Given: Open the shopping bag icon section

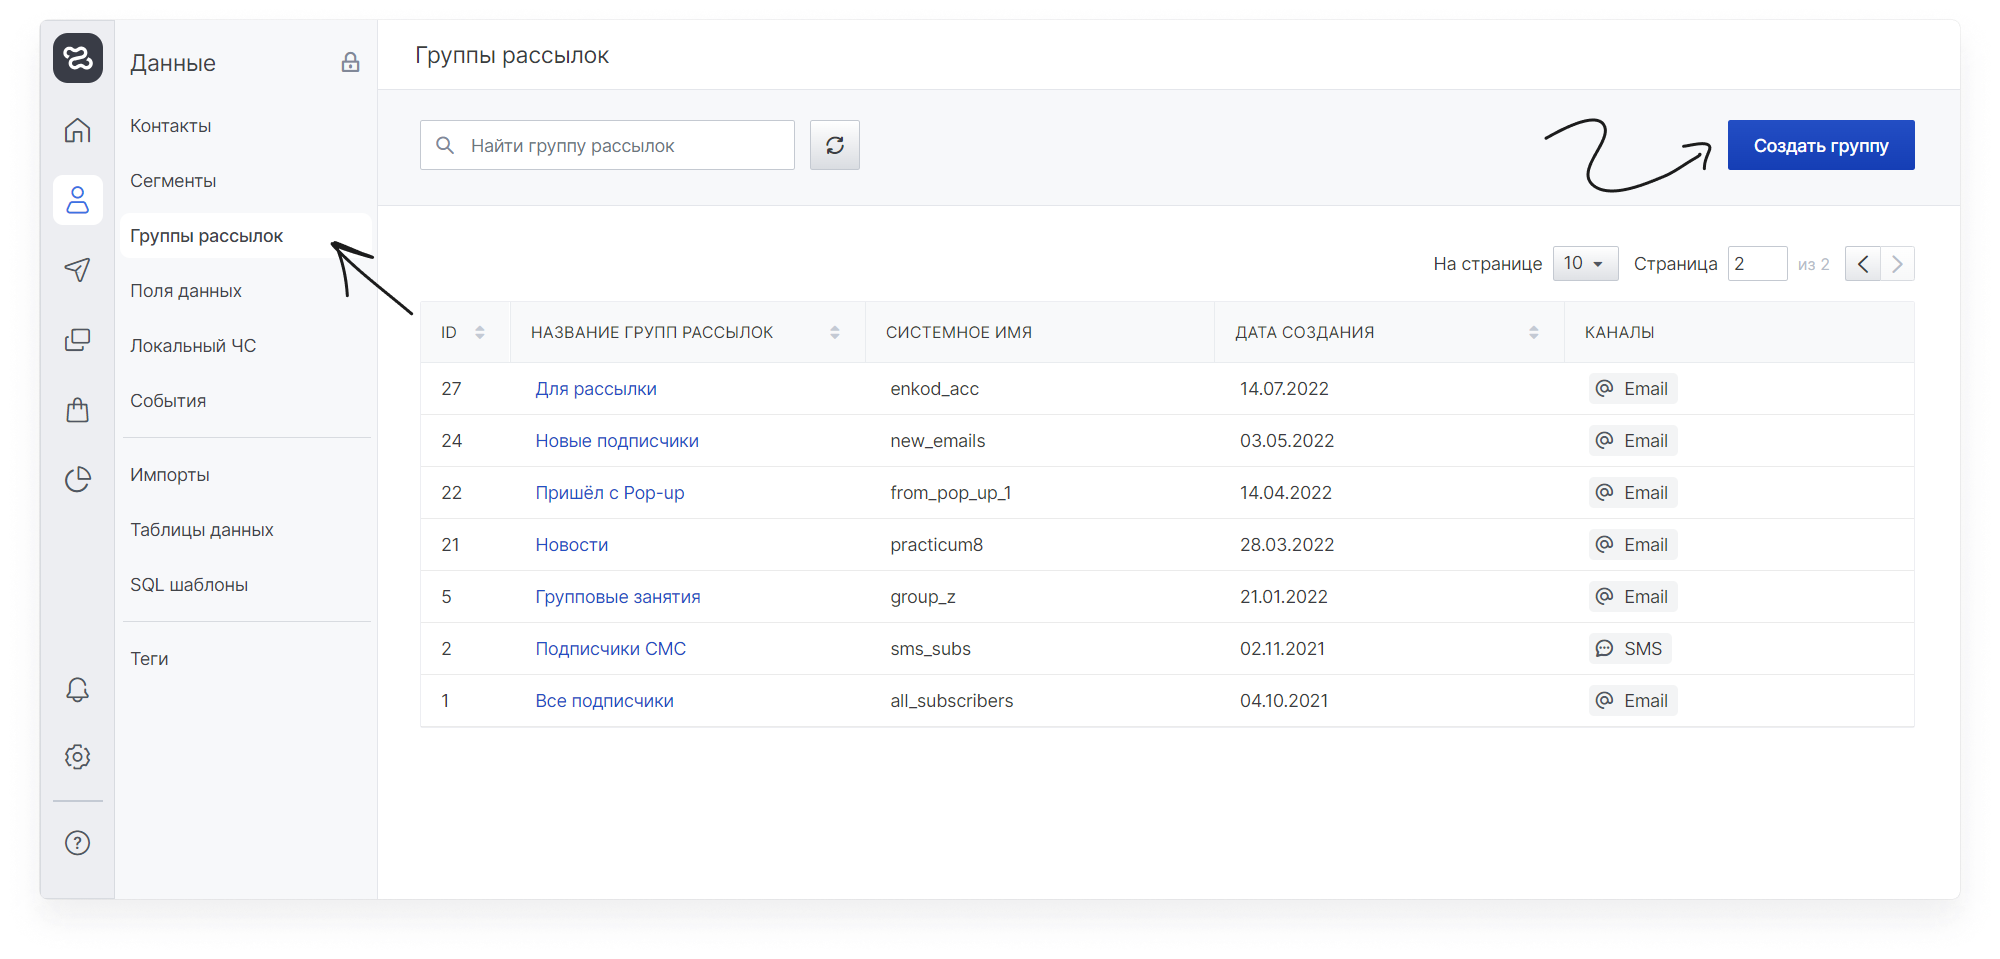Looking at the screenshot, I should [77, 410].
